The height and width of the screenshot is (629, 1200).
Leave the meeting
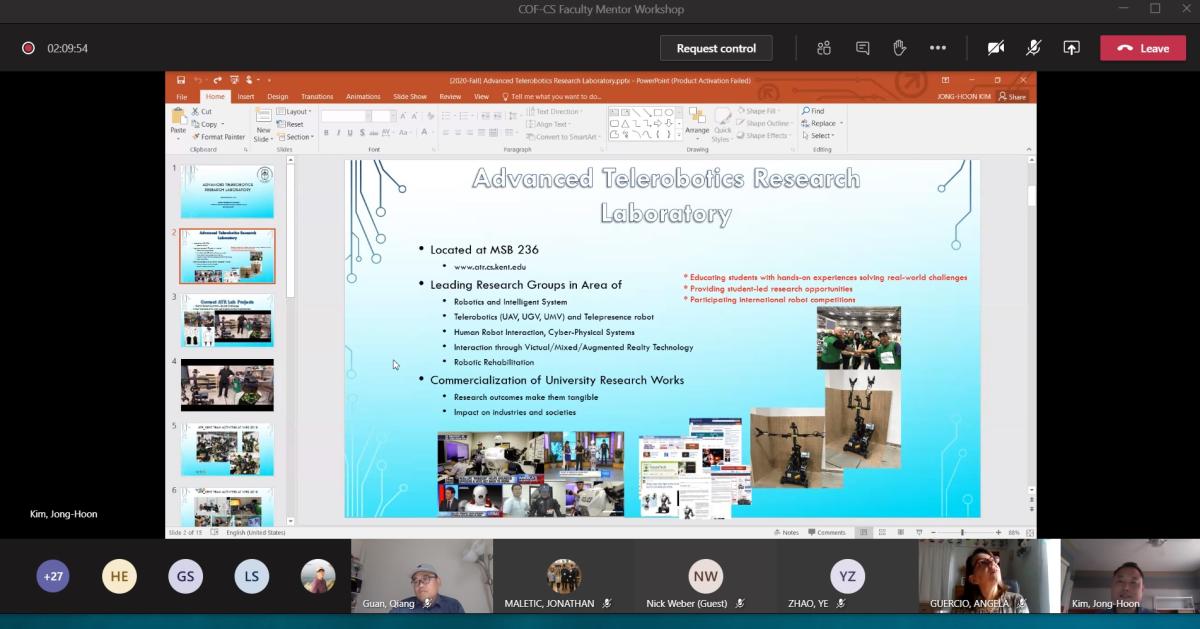[1143, 48]
